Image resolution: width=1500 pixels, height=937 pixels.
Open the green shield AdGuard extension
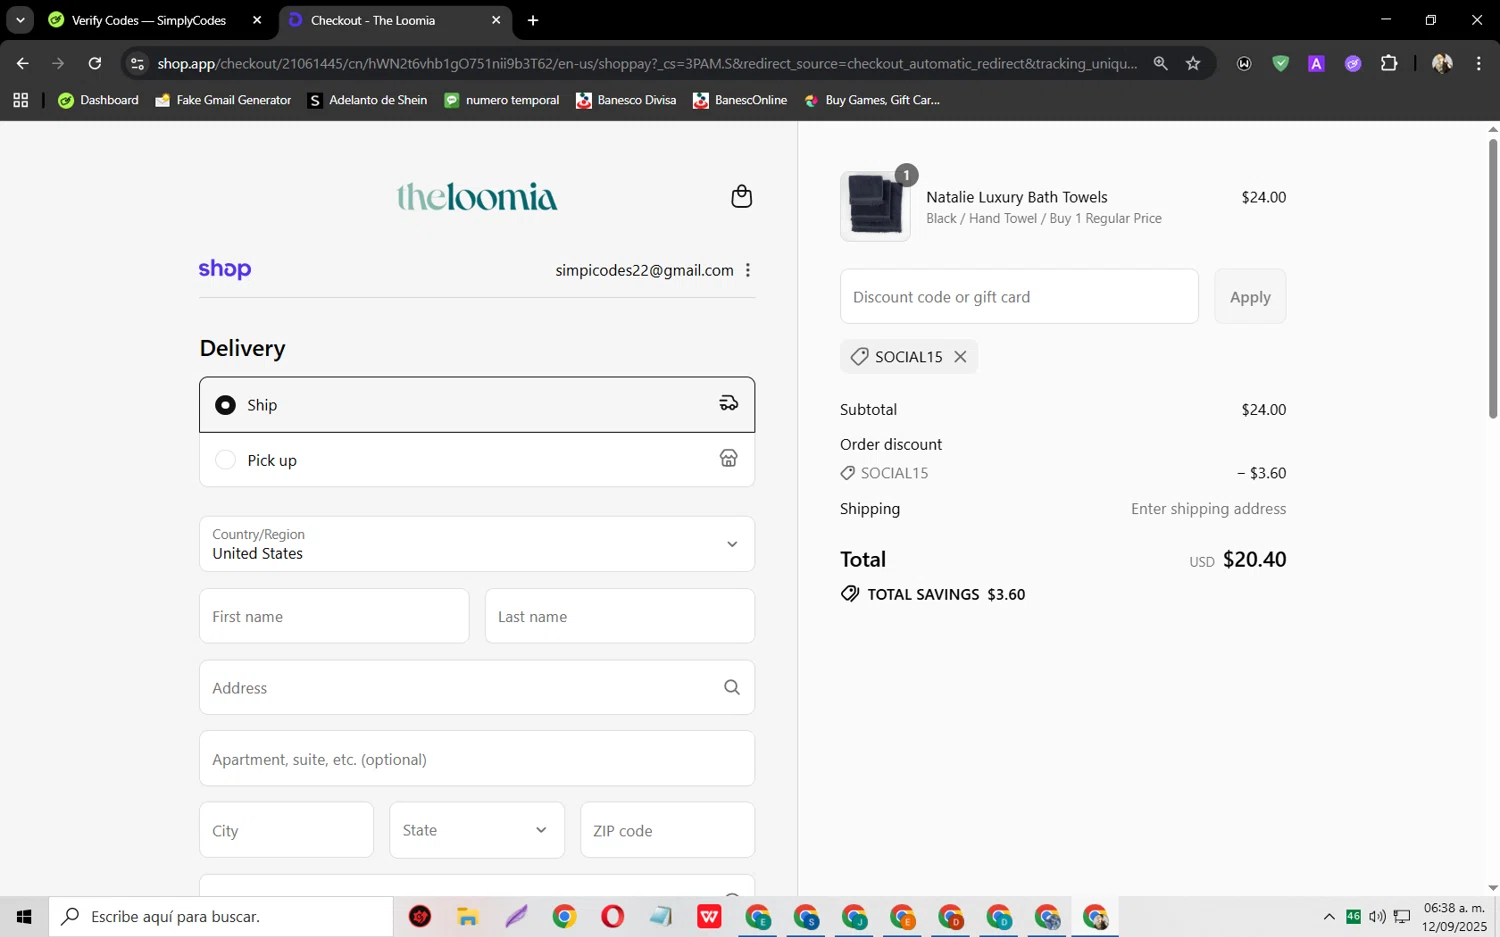1280,63
